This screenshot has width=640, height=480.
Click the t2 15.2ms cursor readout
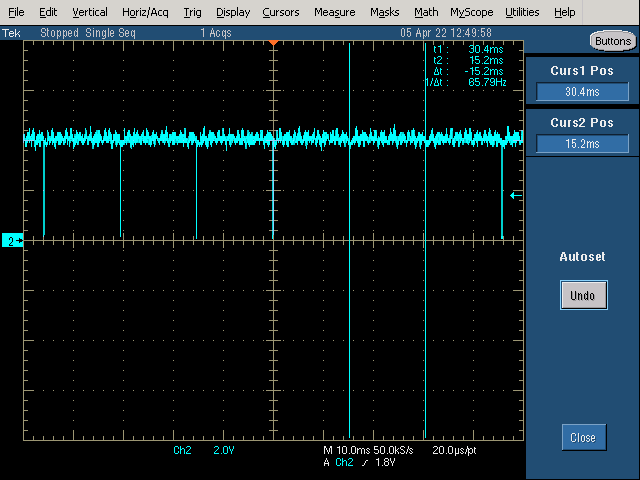pyautogui.click(x=468, y=60)
